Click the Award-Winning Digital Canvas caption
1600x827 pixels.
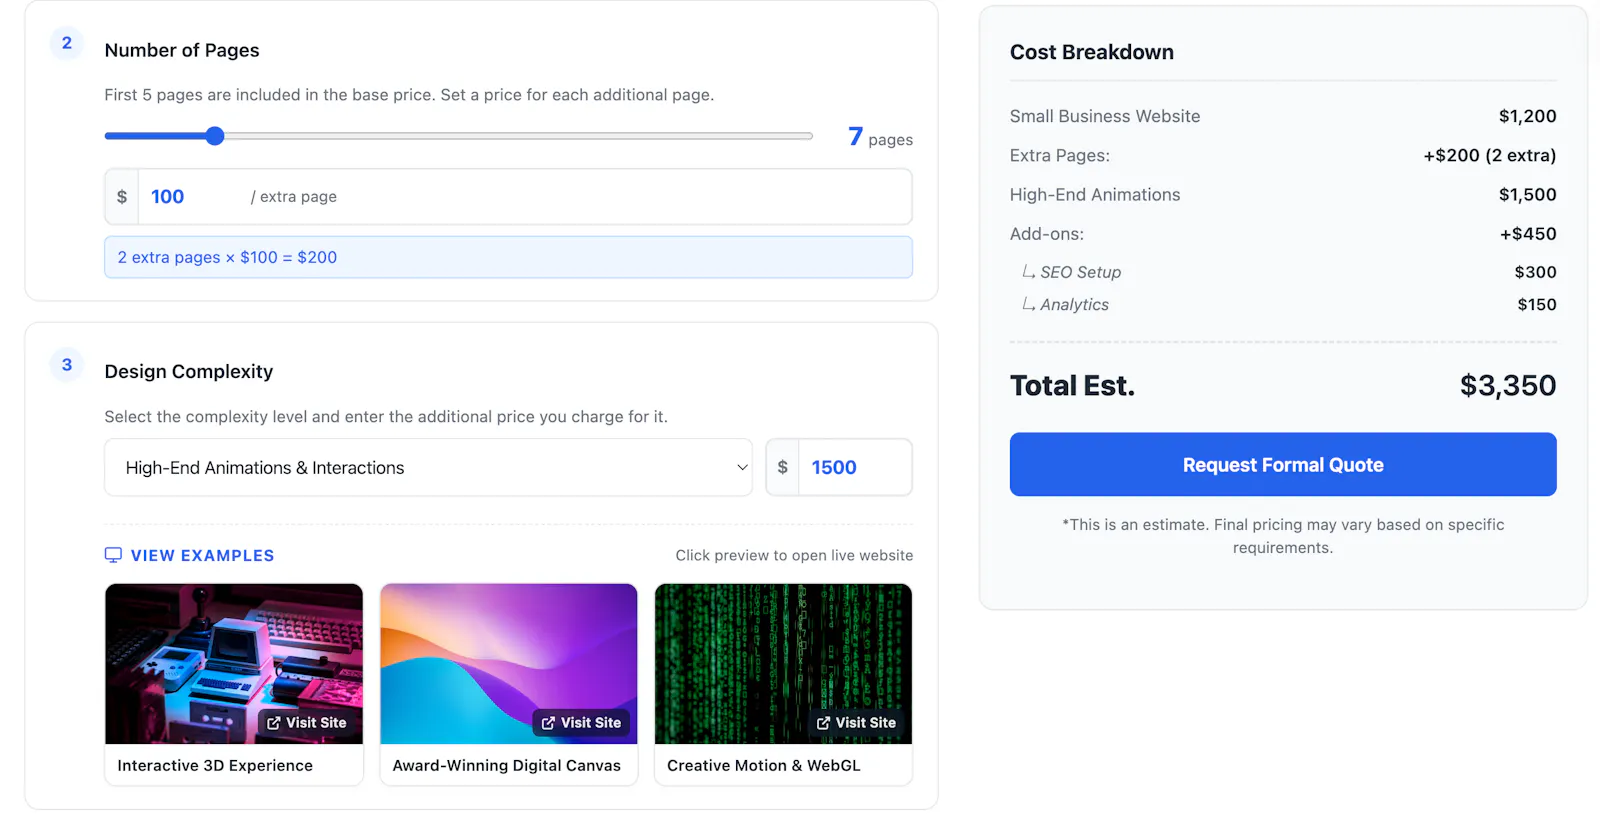(x=507, y=765)
